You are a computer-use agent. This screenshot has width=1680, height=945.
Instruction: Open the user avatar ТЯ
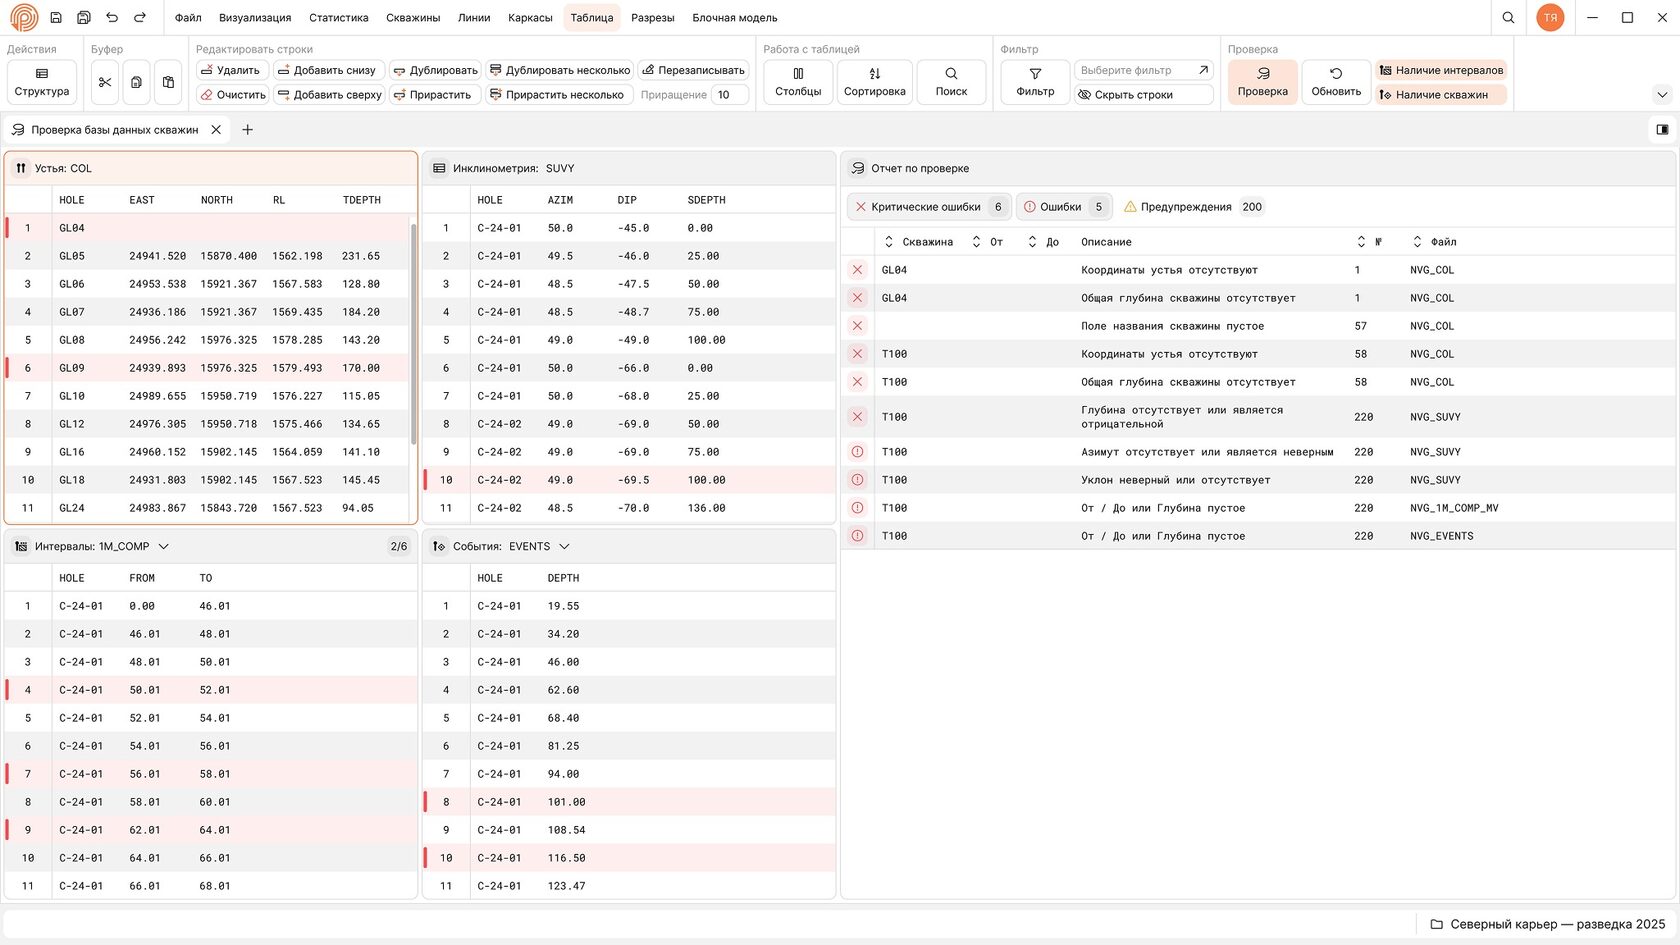[x=1550, y=17]
